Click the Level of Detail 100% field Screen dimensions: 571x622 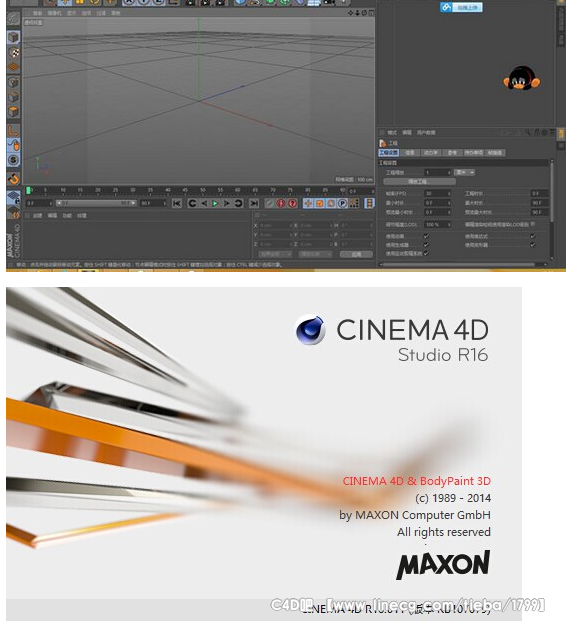coord(438,225)
